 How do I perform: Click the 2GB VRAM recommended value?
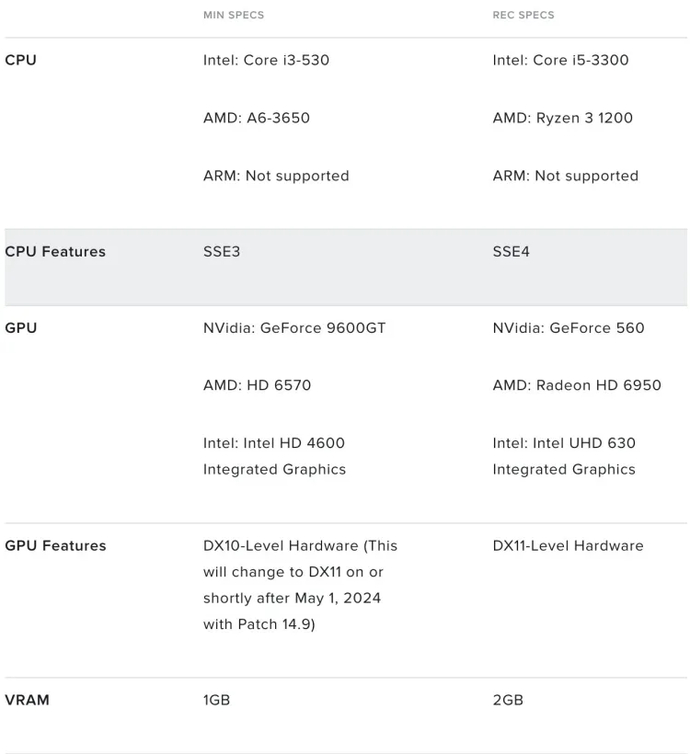click(508, 700)
